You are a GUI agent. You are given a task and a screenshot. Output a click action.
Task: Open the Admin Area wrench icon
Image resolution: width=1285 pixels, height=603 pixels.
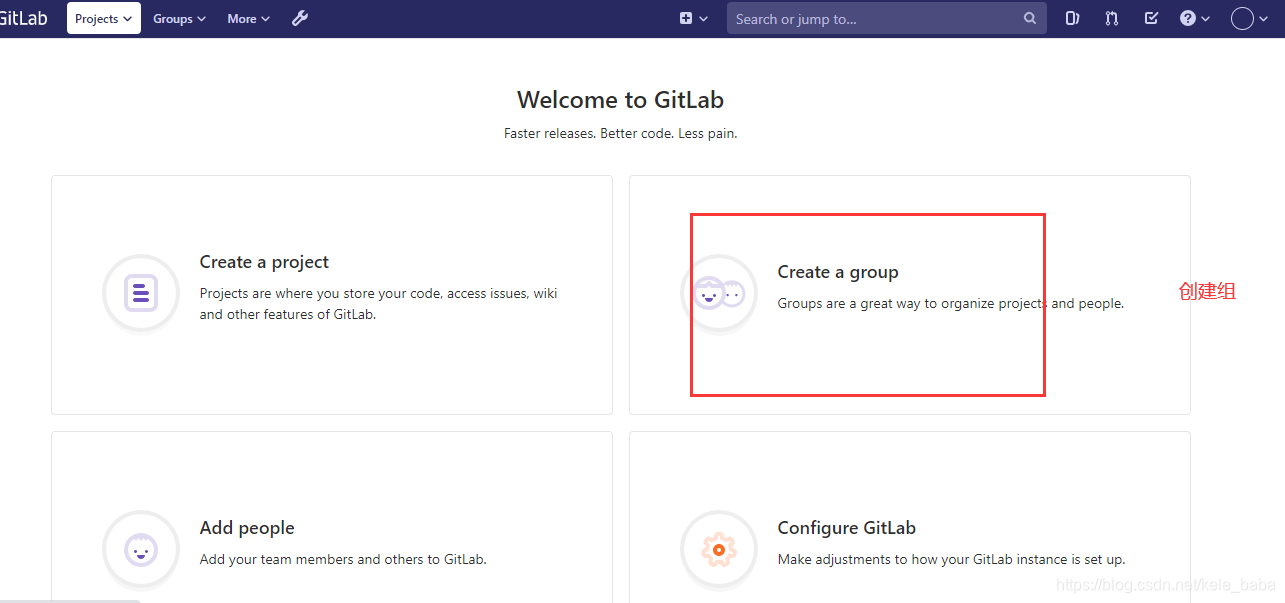(300, 18)
